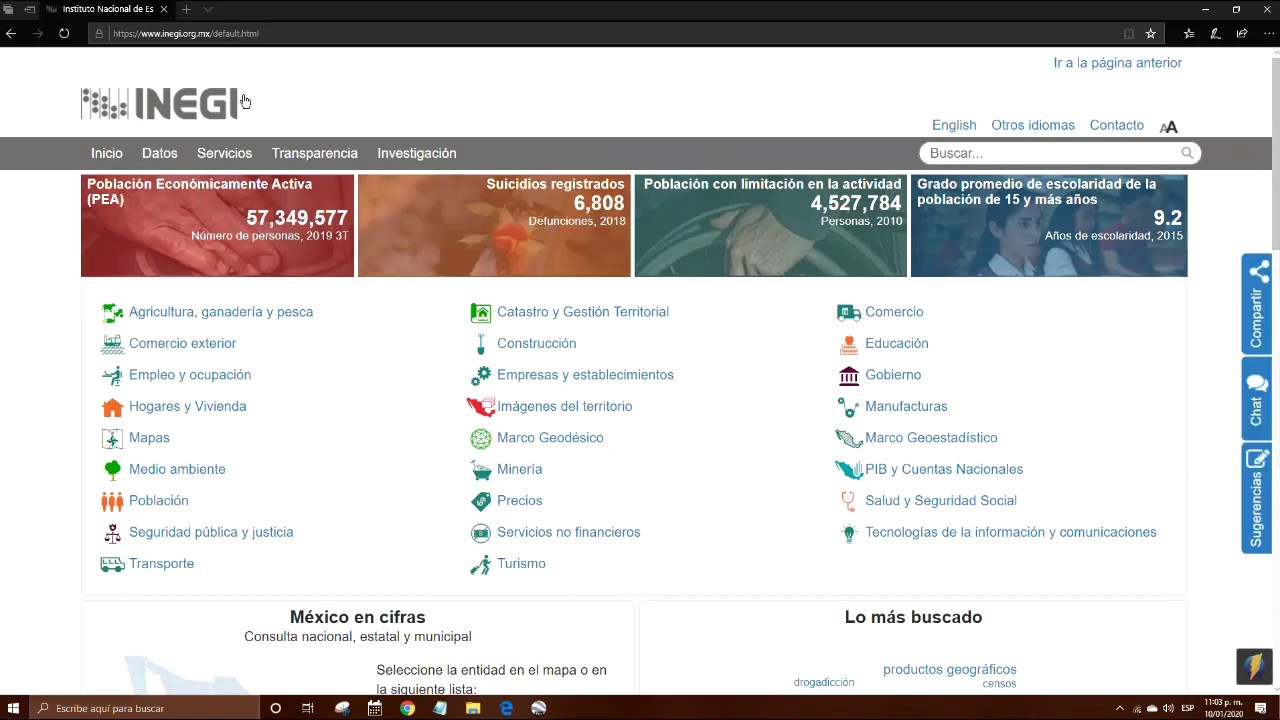This screenshot has width=1280, height=720.
Task: Click the Turismo traveler icon
Action: pyautogui.click(x=481, y=564)
